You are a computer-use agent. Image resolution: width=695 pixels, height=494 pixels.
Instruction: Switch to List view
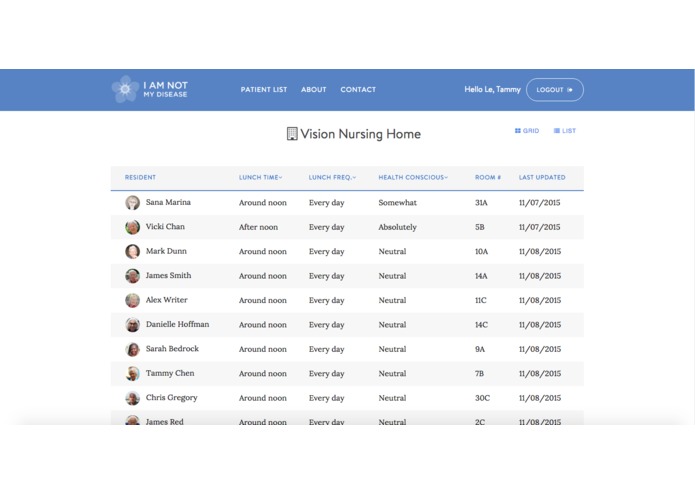tap(565, 131)
